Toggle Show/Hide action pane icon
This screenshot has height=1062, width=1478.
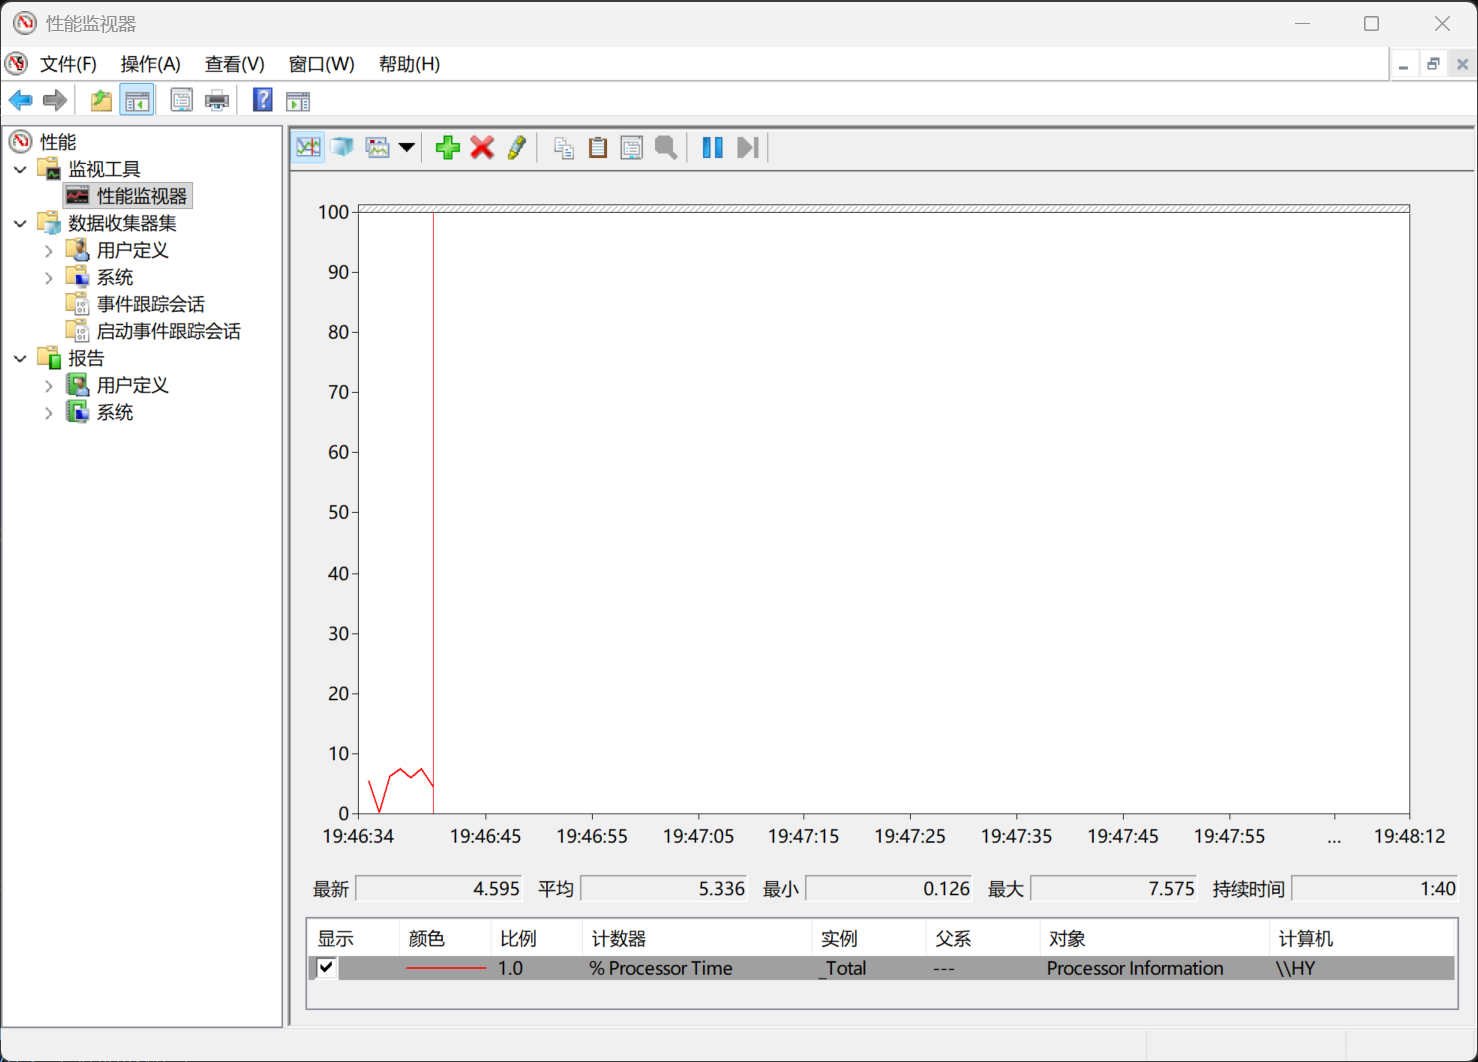click(x=298, y=101)
